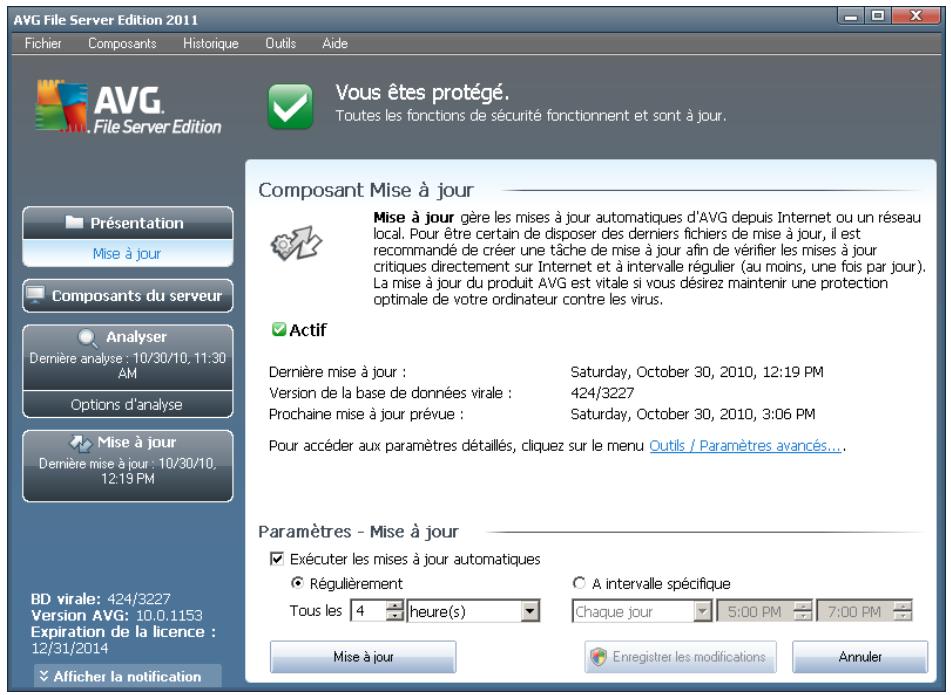Click Enregistrer les modifications button
Screen dimensions: 951x695
click(x=680, y=657)
